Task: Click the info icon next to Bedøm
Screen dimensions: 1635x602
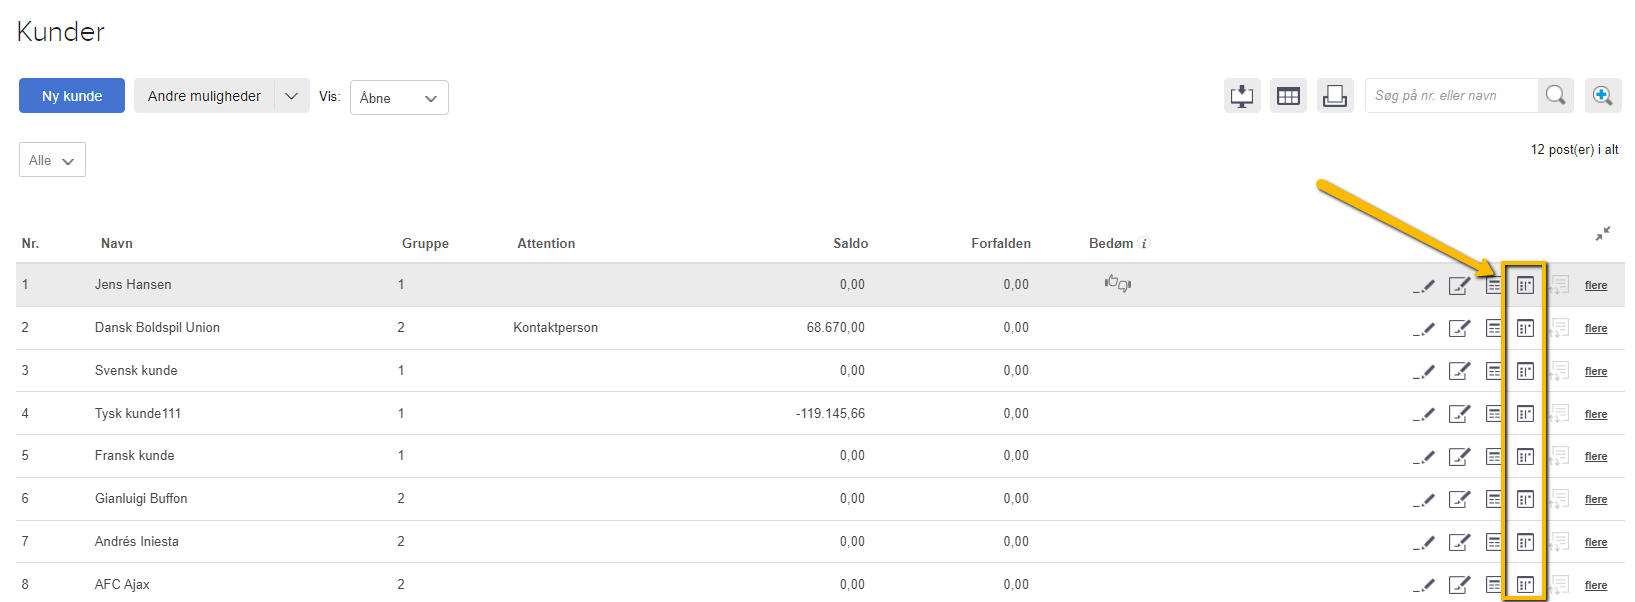Action: 1145,243
